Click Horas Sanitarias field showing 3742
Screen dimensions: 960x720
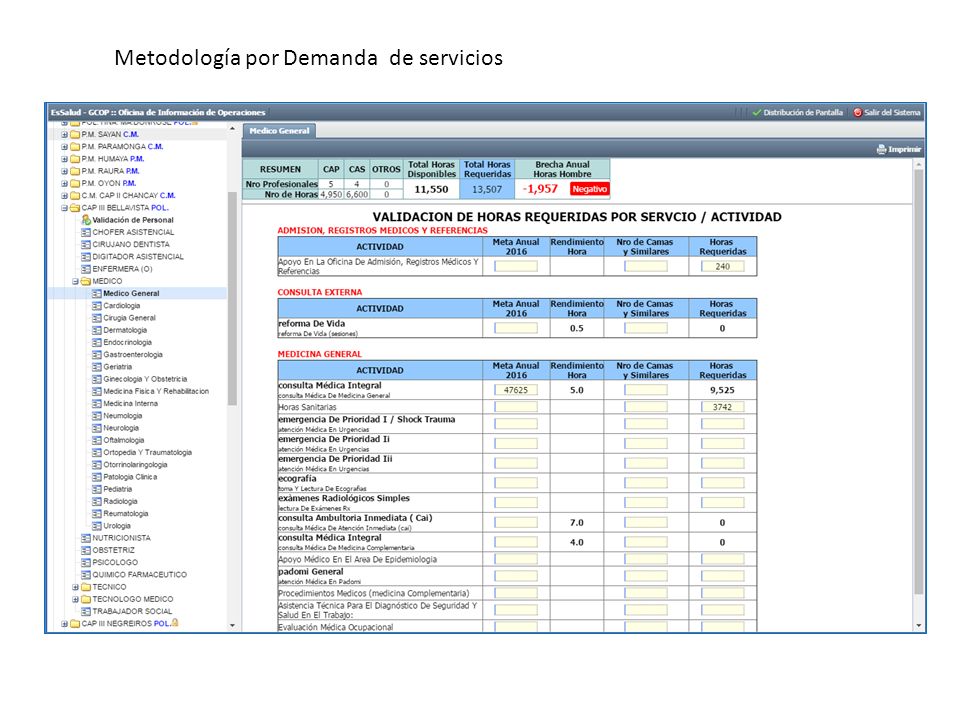[x=722, y=407]
